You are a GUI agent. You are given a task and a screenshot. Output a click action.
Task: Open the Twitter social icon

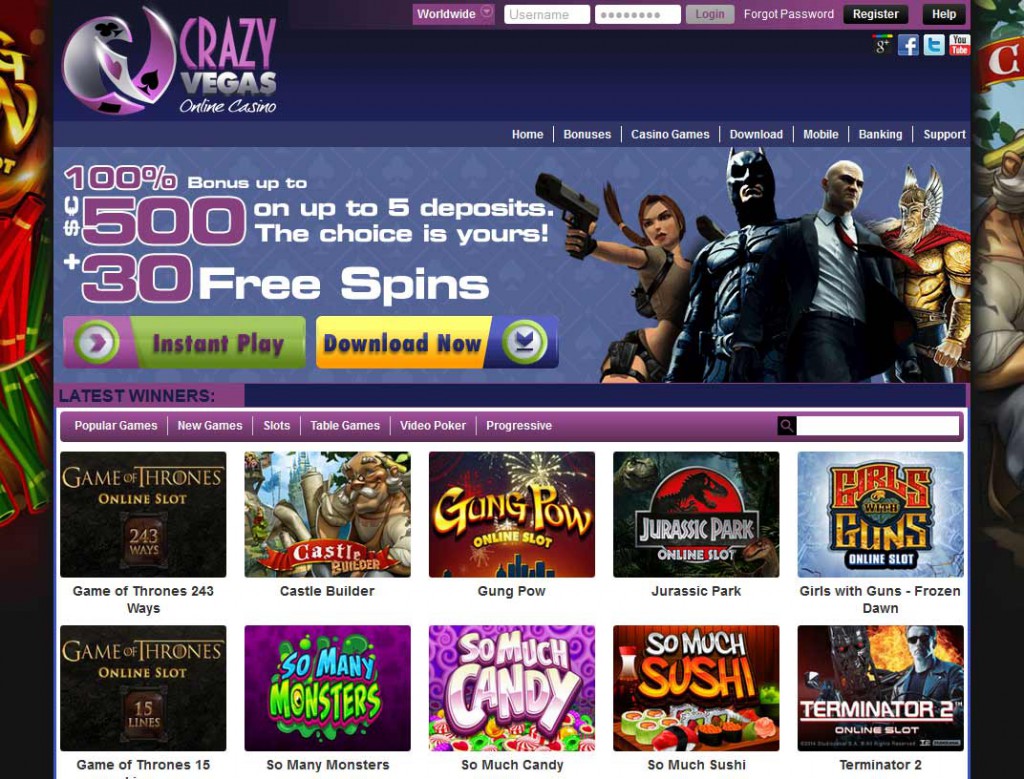coord(934,45)
